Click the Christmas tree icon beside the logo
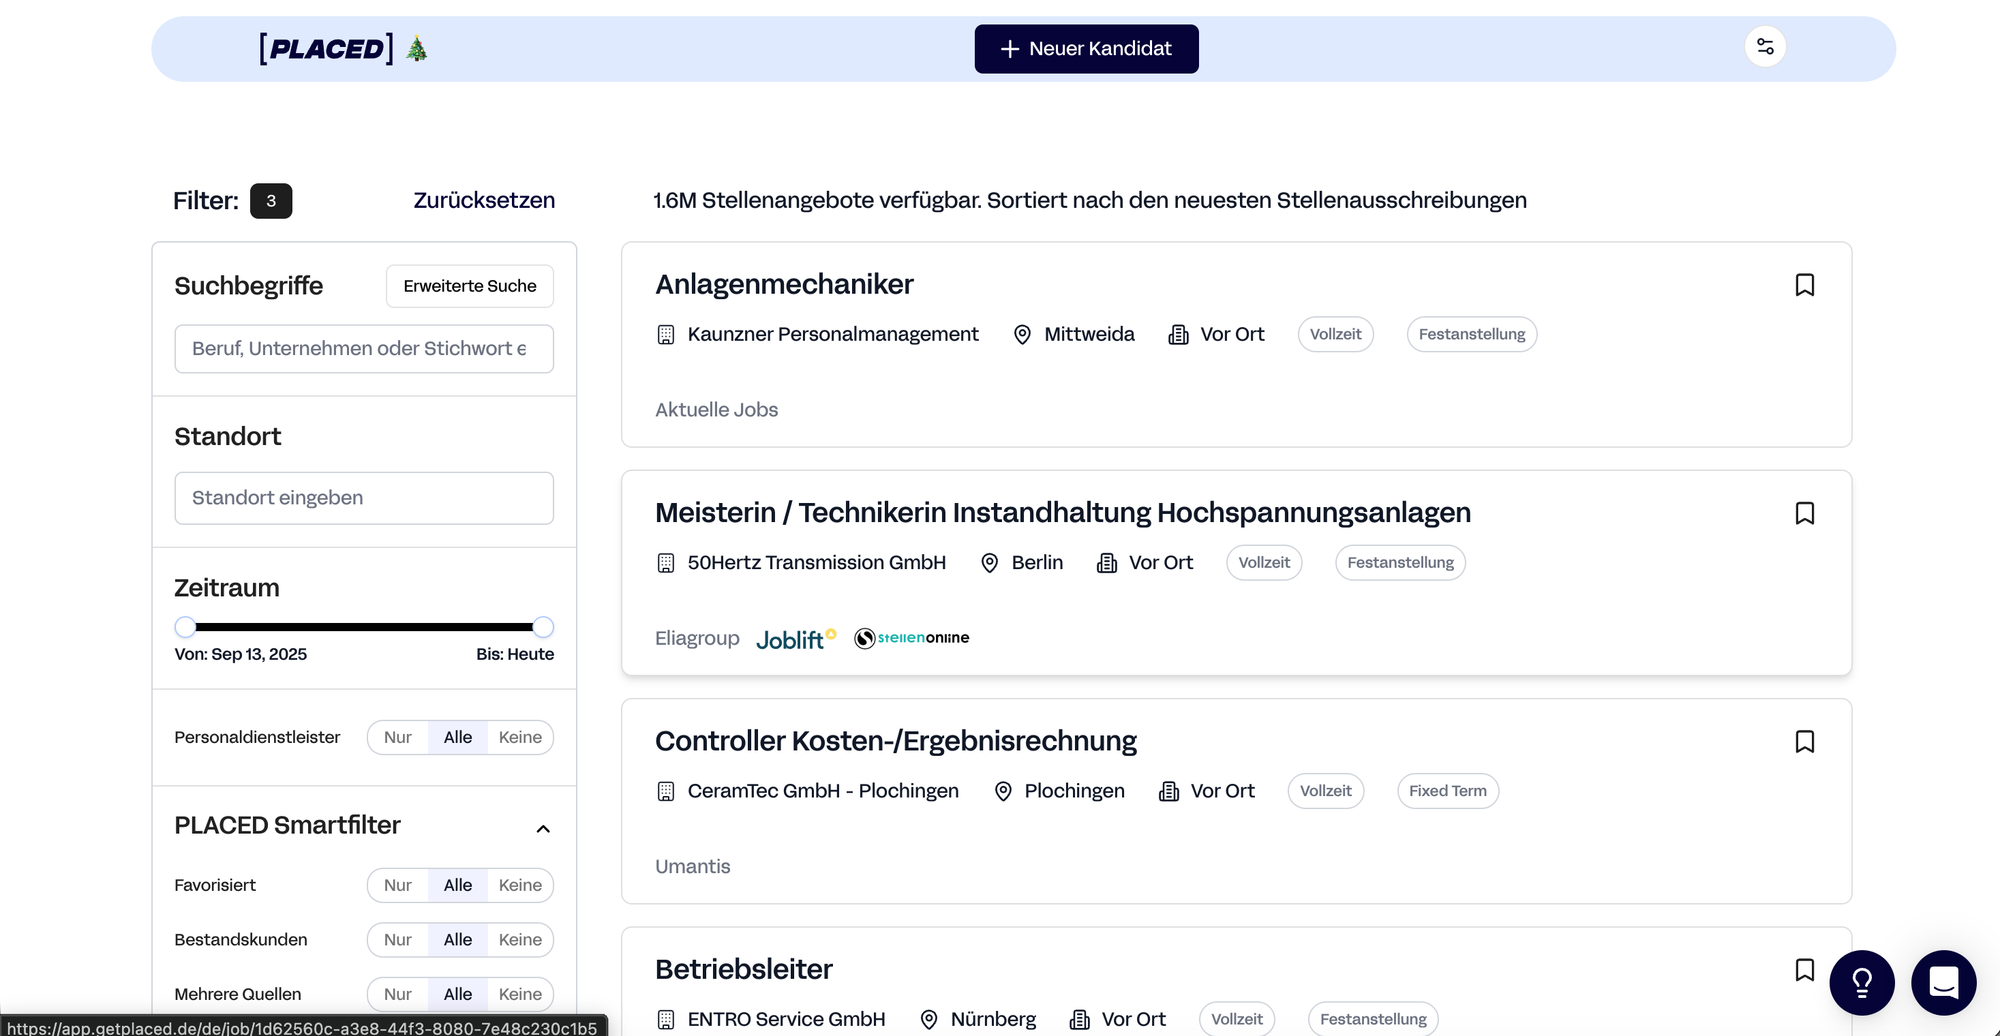The image size is (2000, 1036). pos(417,48)
